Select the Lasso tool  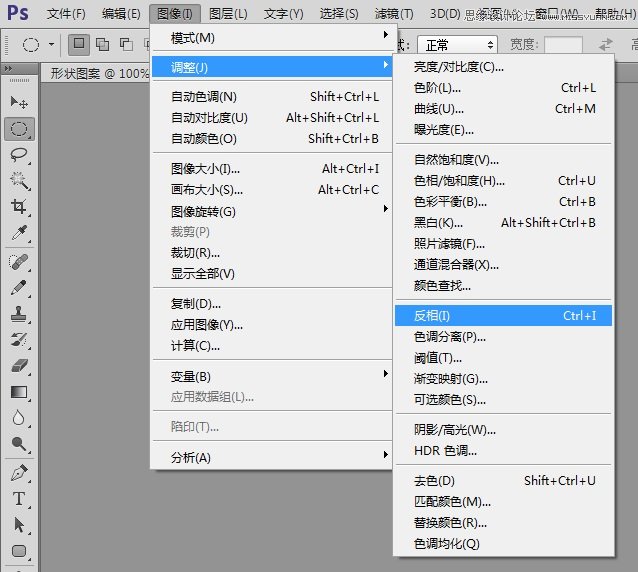pyautogui.click(x=19, y=155)
